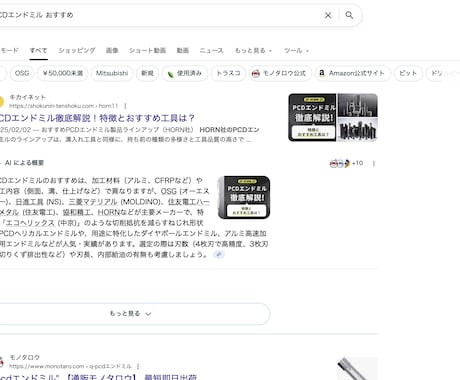This screenshot has height=380, width=460.
Task: Select the モノタロウ公式 filter chip
Action: tap(280, 73)
